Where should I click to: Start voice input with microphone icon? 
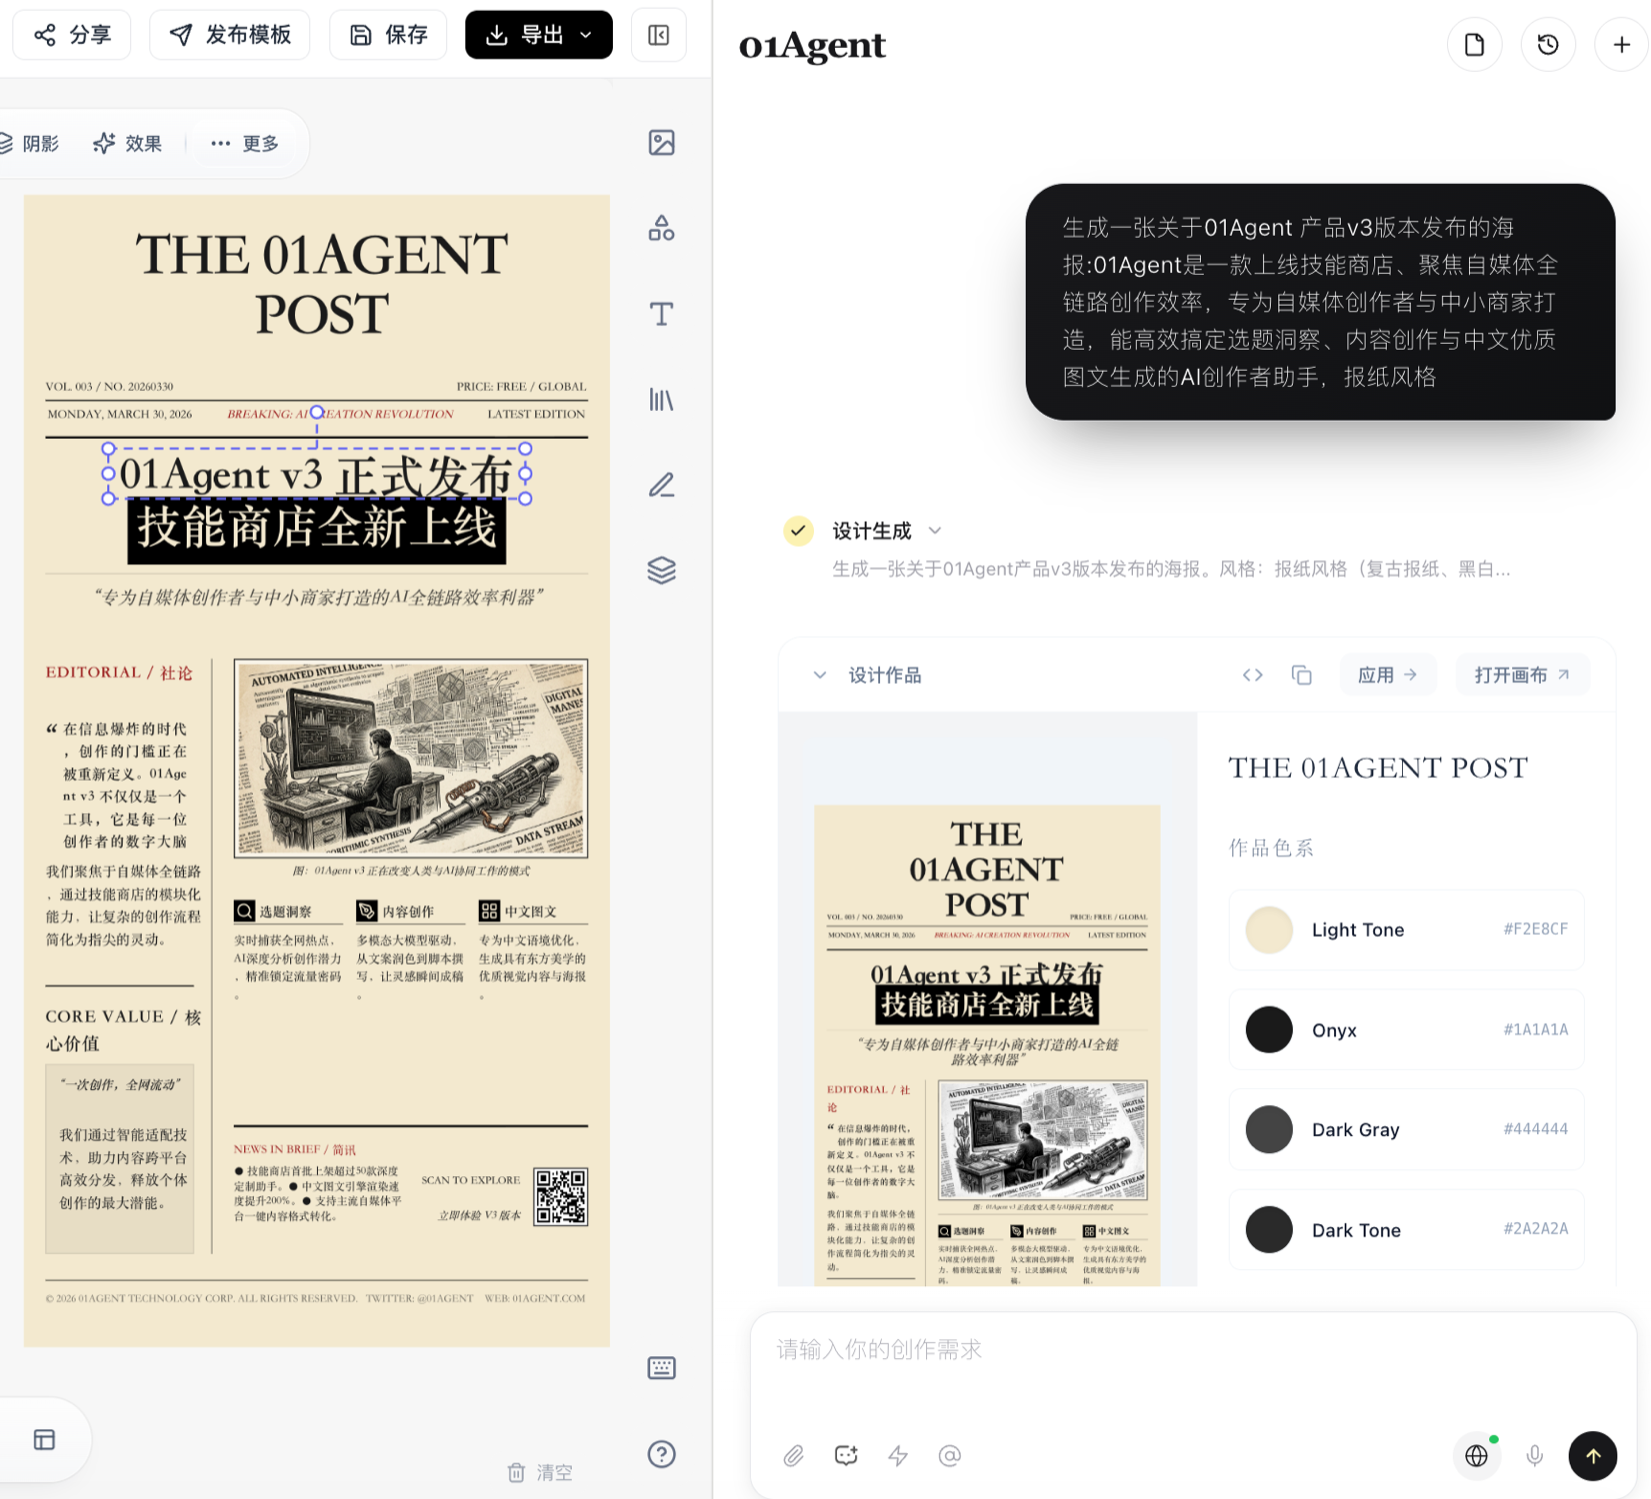tap(1535, 1456)
